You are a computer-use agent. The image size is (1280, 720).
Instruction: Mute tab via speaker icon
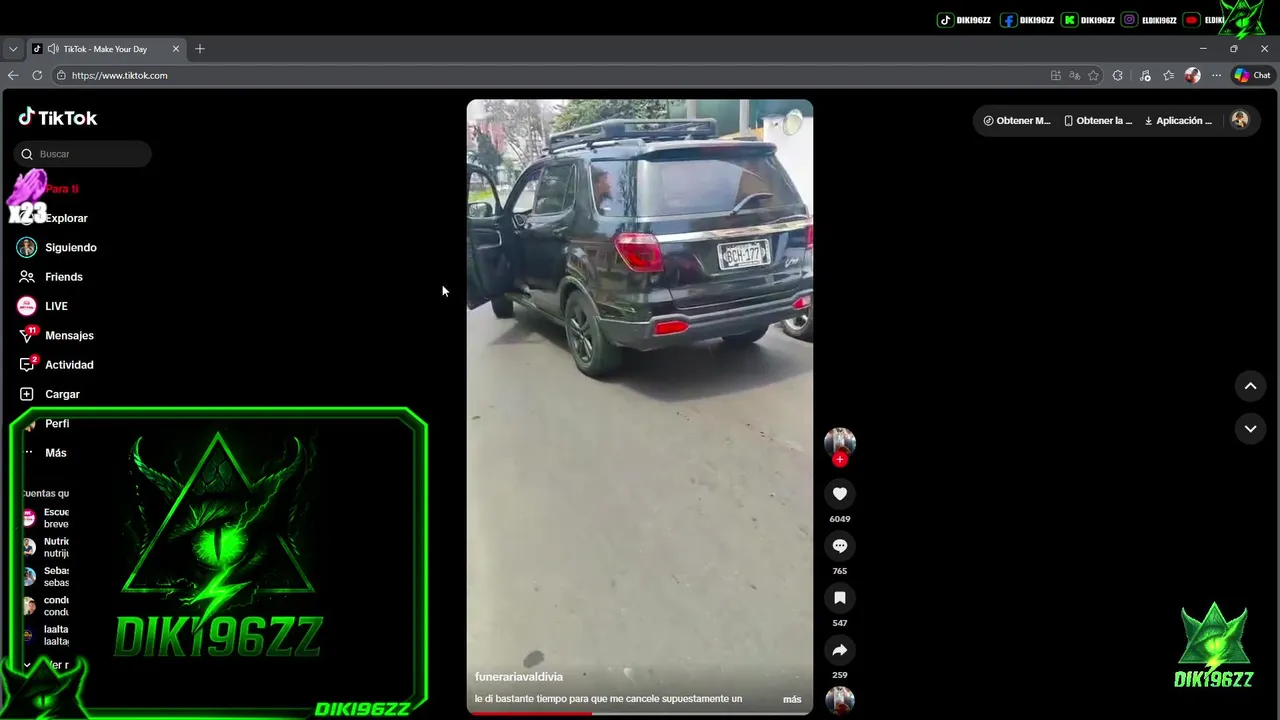pos(53,48)
